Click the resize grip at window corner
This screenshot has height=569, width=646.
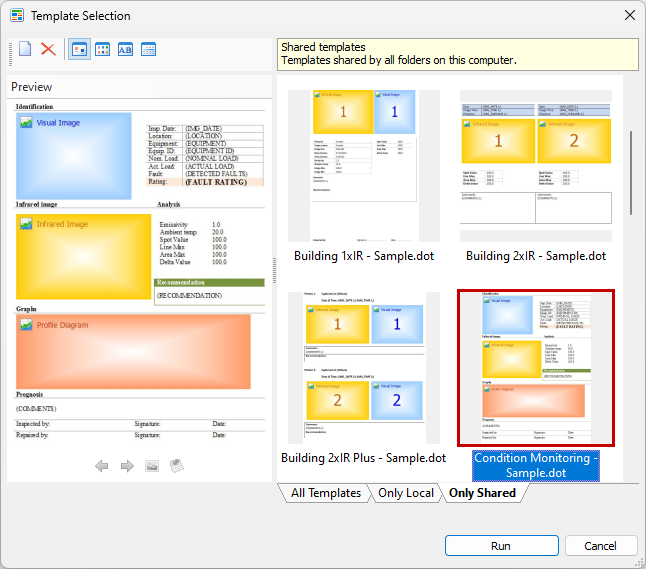(x=640, y=563)
